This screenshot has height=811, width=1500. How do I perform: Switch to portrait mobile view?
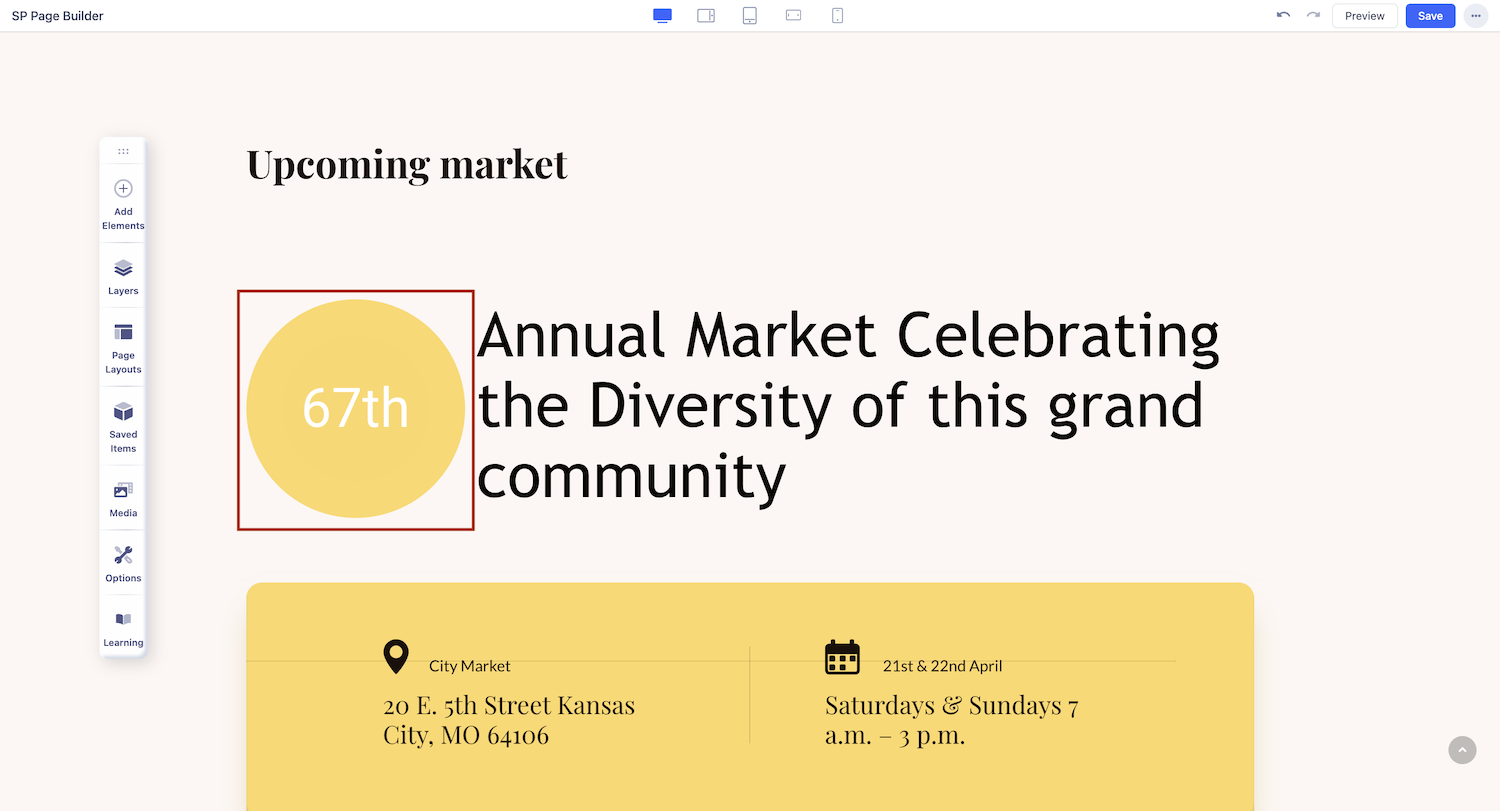tap(838, 16)
